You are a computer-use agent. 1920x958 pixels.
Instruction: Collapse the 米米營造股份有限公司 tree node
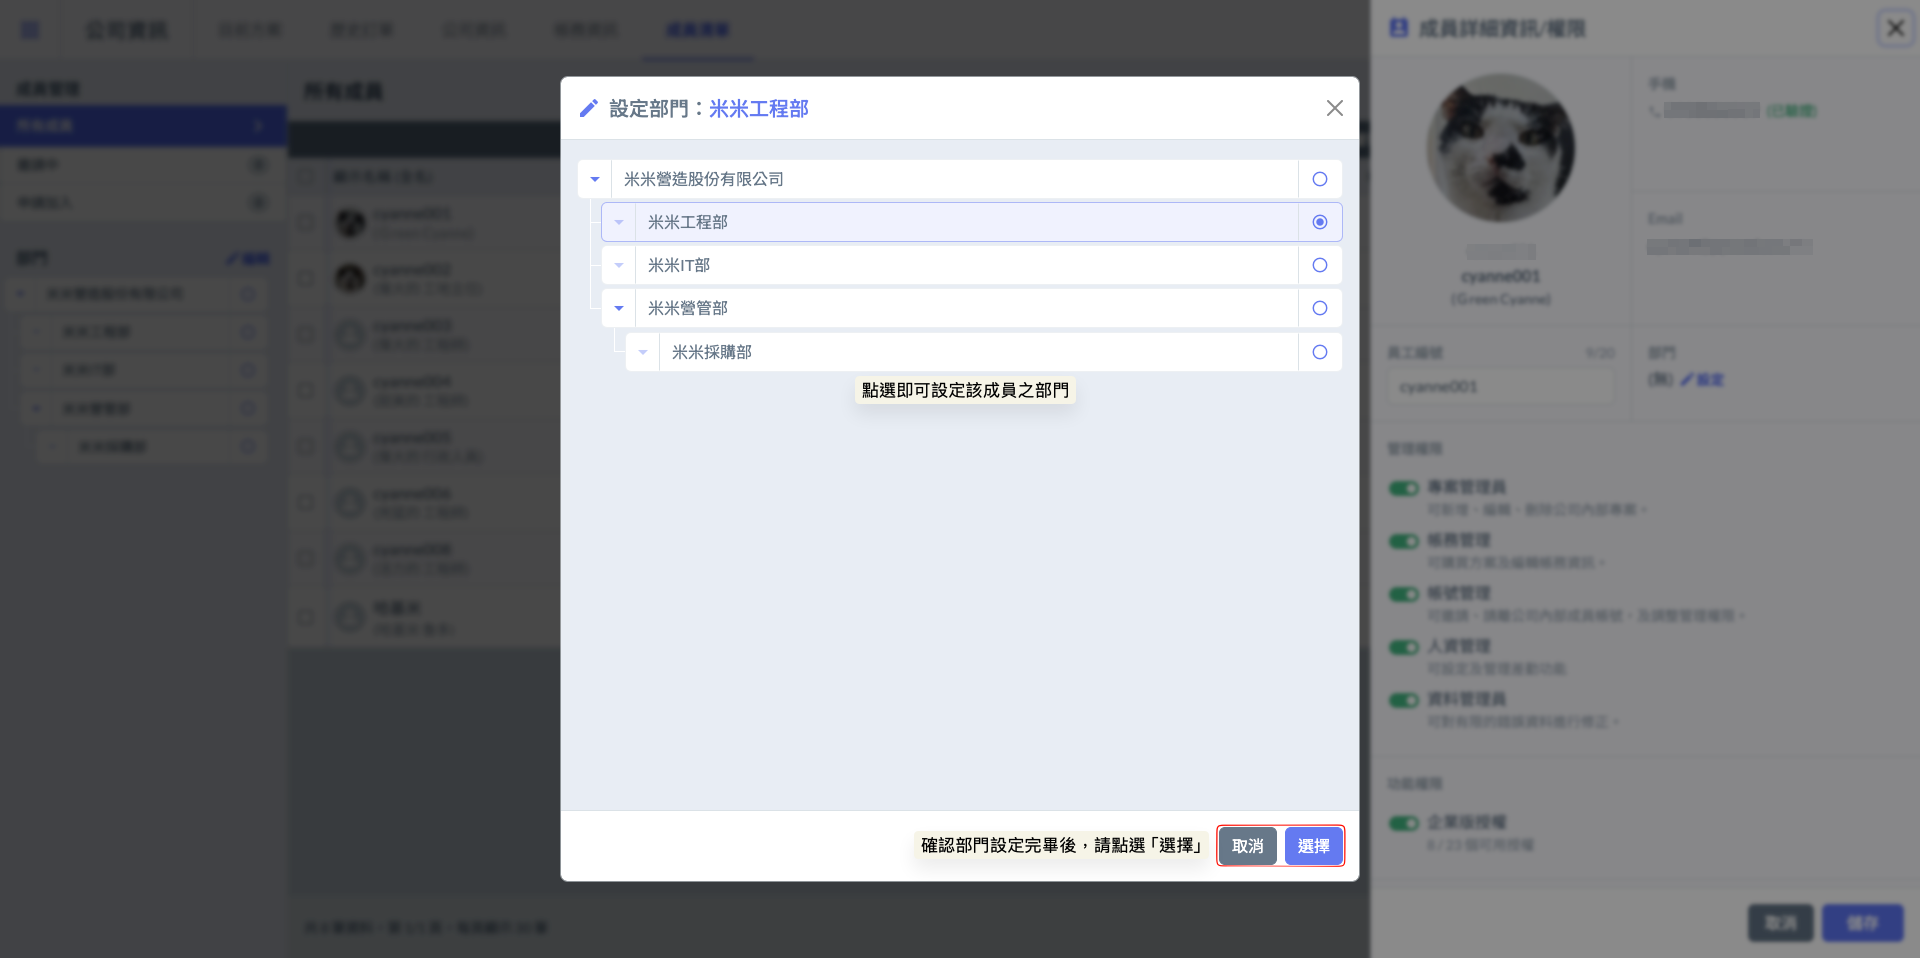coord(595,179)
